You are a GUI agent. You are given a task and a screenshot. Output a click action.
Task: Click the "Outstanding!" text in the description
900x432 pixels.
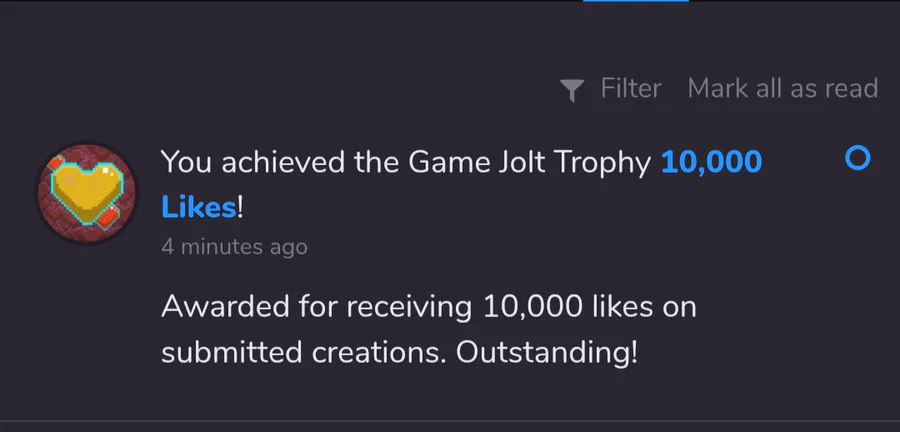tap(546, 354)
